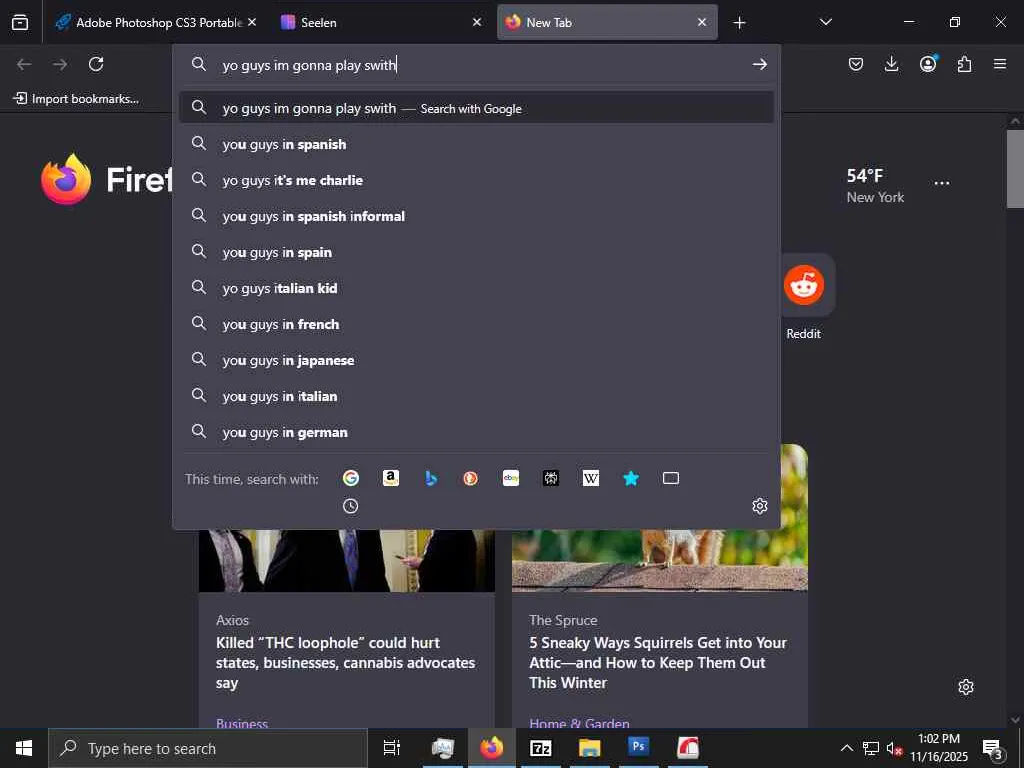Open Windows Start menu
1024x768 pixels.
(24, 748)
